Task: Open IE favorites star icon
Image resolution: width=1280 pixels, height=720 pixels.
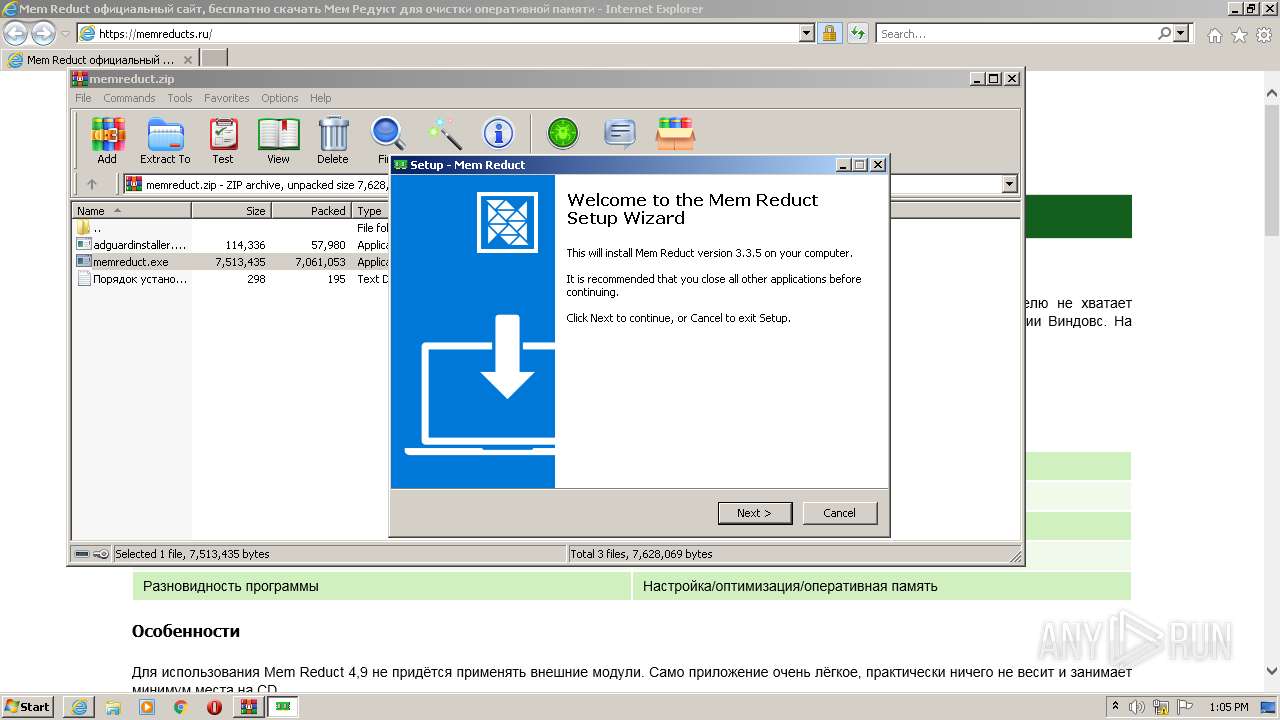Action: point(1239,35)
